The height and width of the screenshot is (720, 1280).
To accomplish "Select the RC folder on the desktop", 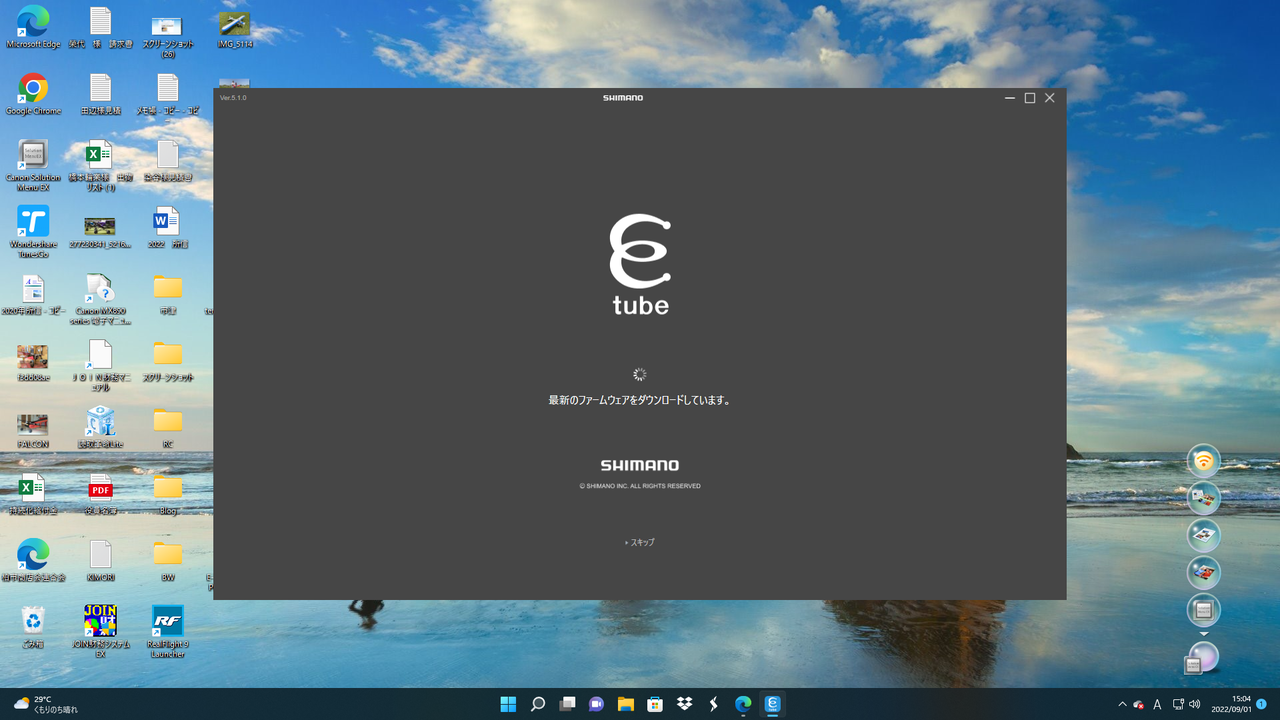I will (168, 428).
